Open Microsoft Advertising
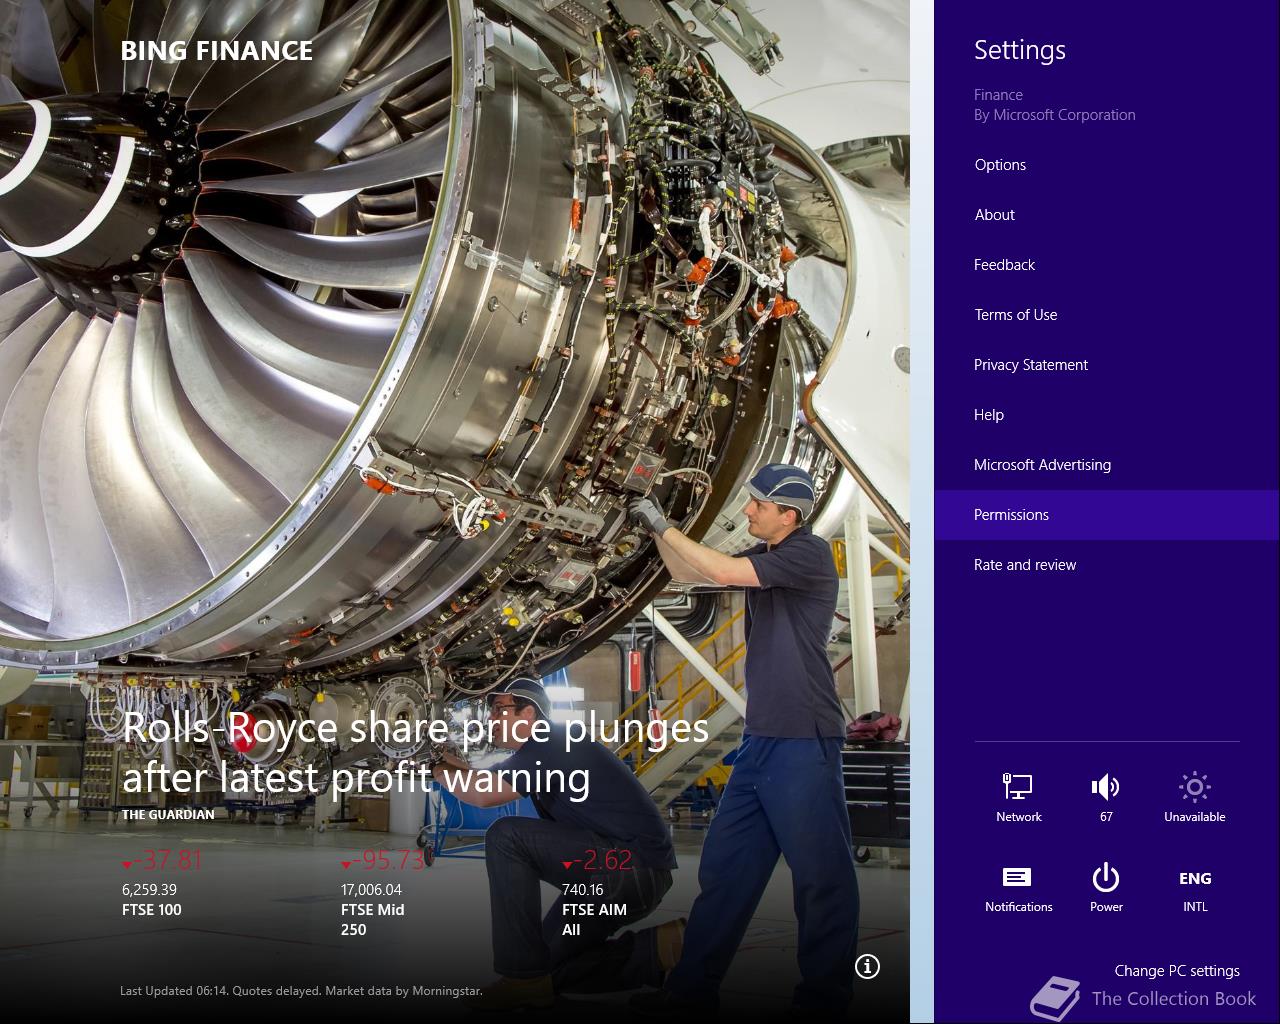 pos(1107,465)
